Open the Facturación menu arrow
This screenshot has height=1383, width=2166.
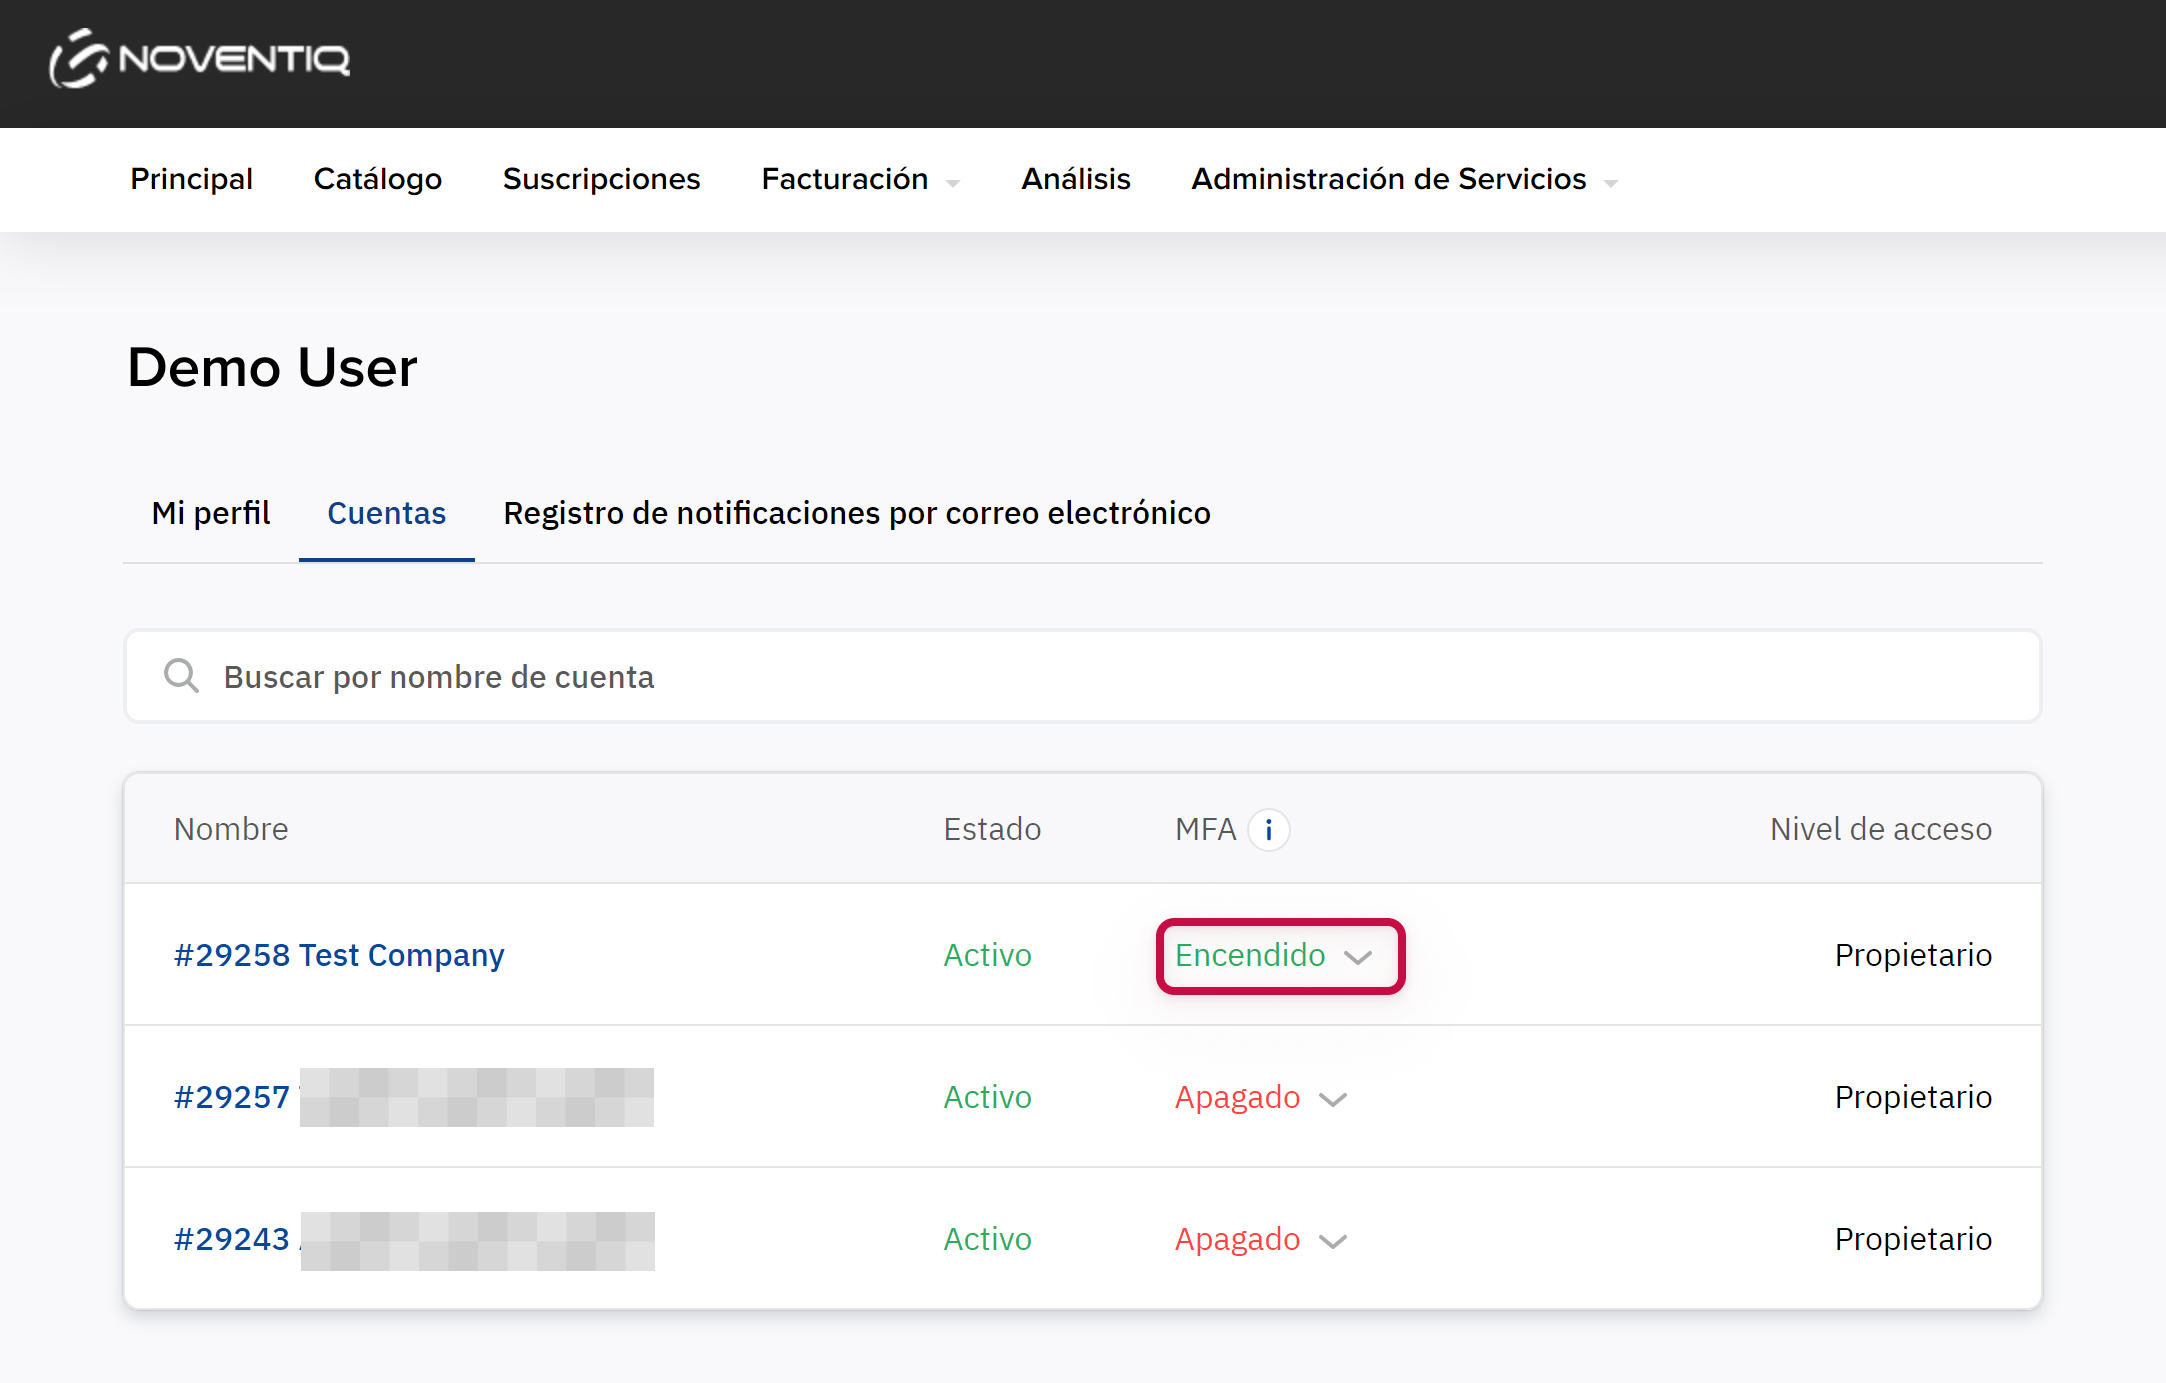(953, 183)
